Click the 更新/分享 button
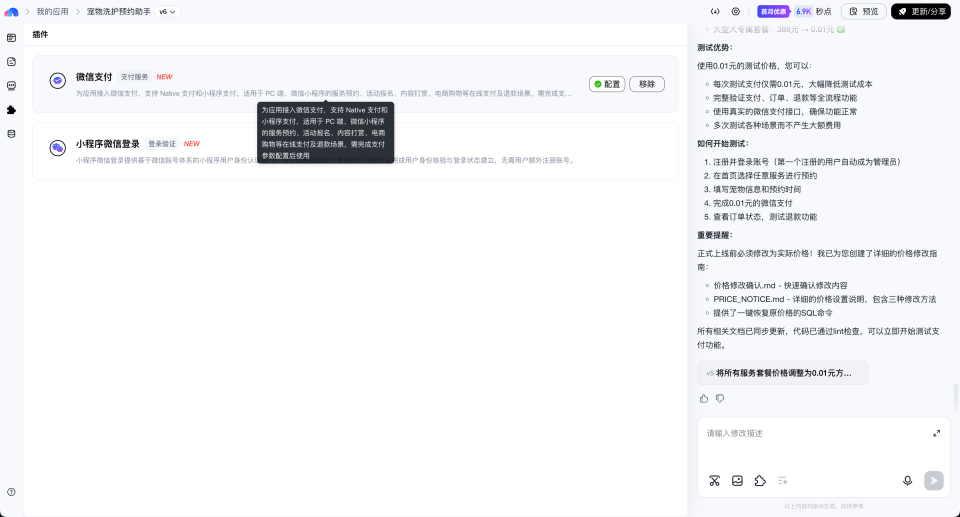The width and height of the screenshot is (960, 517). click(x=921, y=12)
